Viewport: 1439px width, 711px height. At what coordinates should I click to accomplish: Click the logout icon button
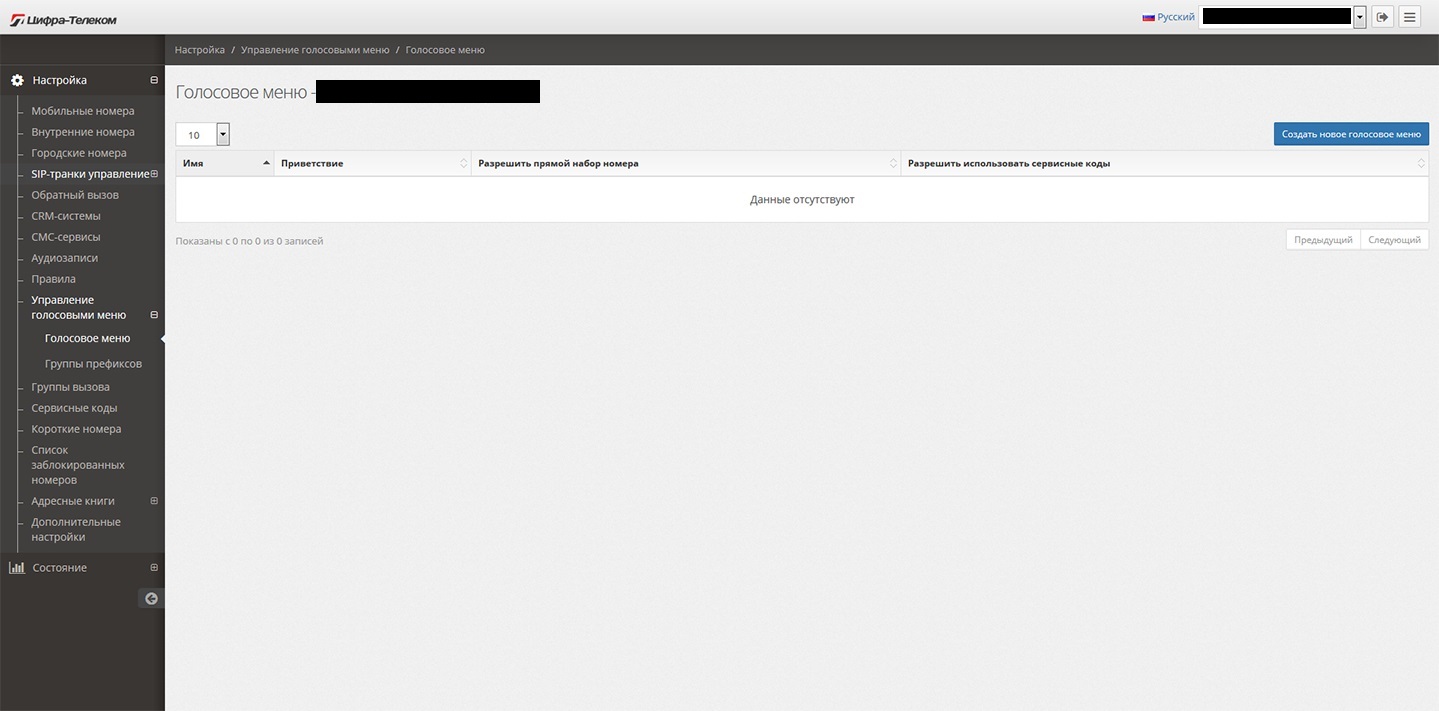click(1383, 17)
